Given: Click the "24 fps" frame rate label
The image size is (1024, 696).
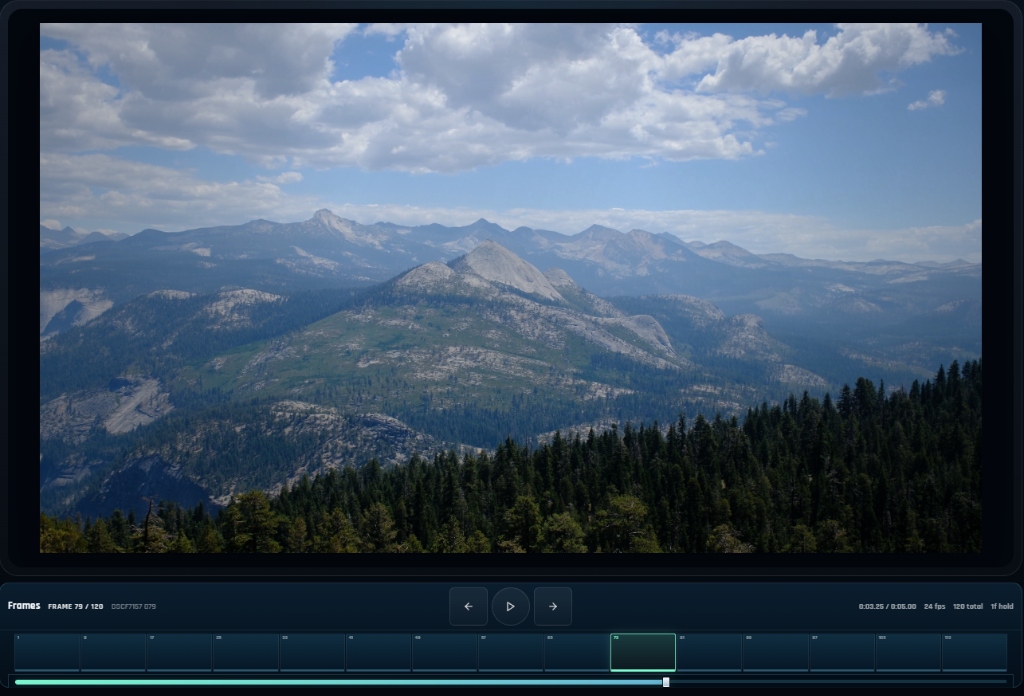Looking at the screenshot, I should (x=935, y=607).
